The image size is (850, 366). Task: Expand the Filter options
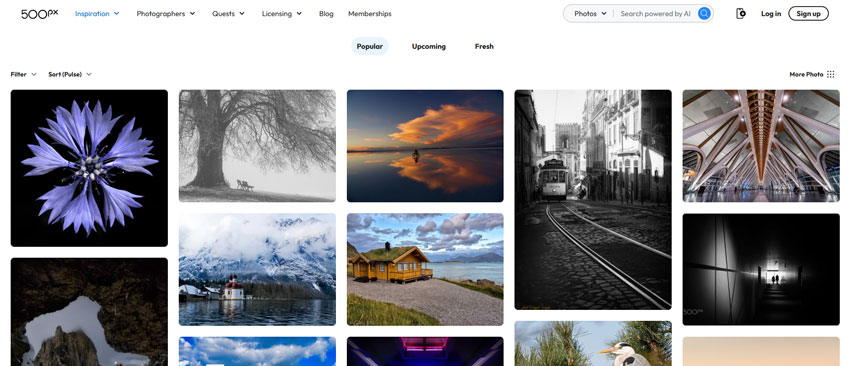(24, 74)
